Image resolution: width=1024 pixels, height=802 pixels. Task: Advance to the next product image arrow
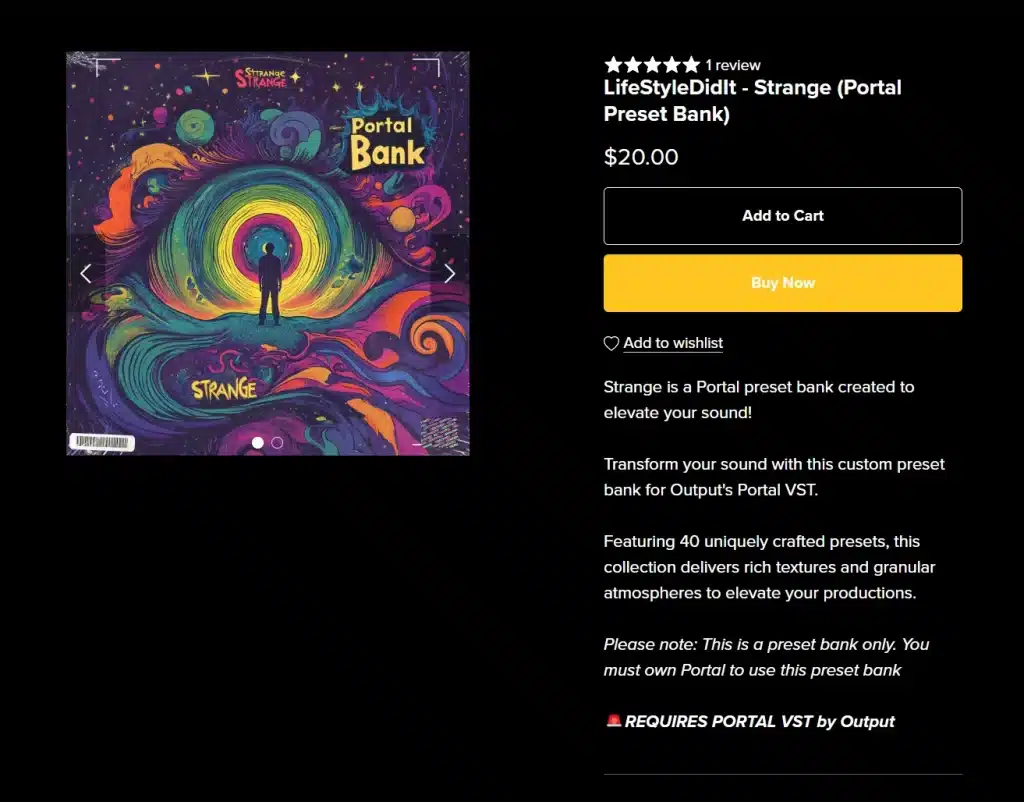pos(449,274)
